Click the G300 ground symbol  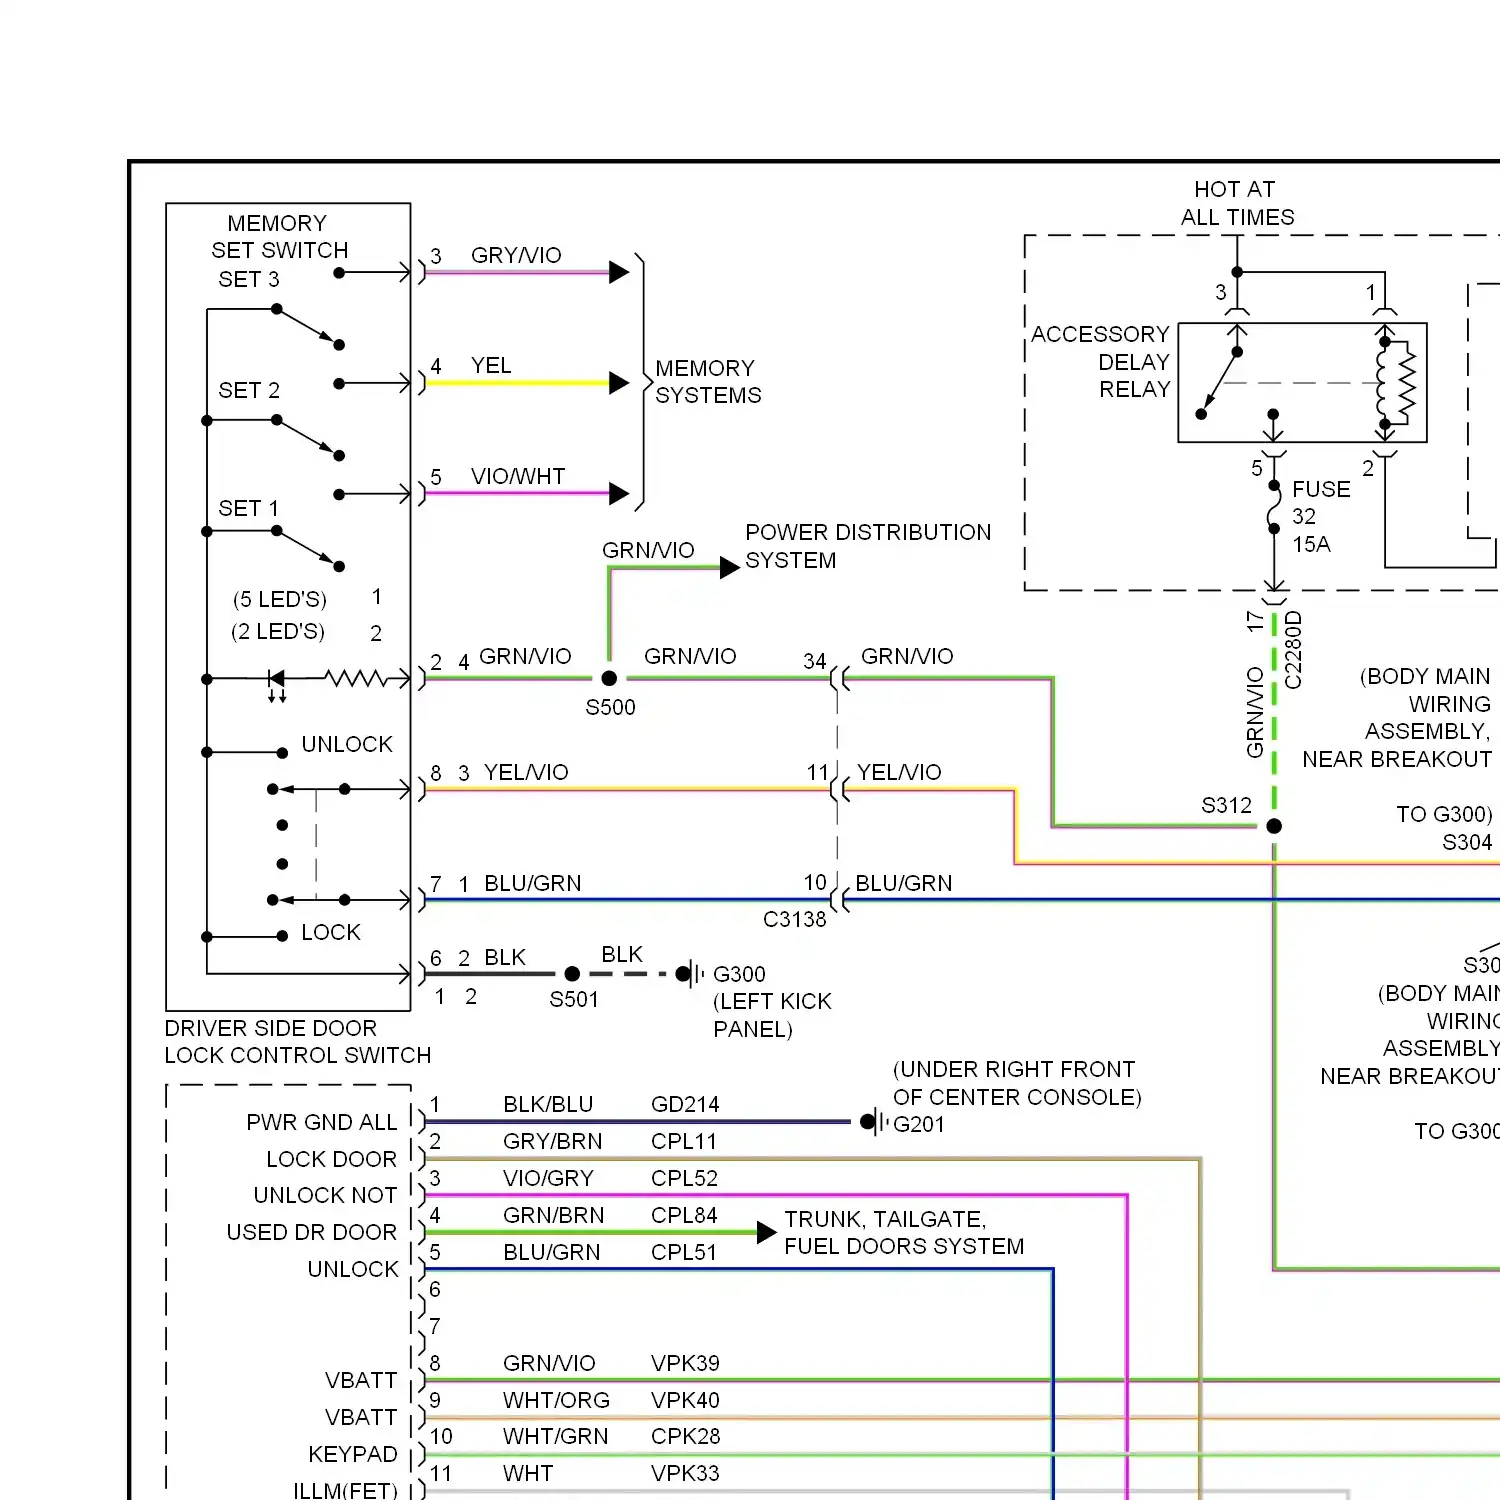pos(690,973)
